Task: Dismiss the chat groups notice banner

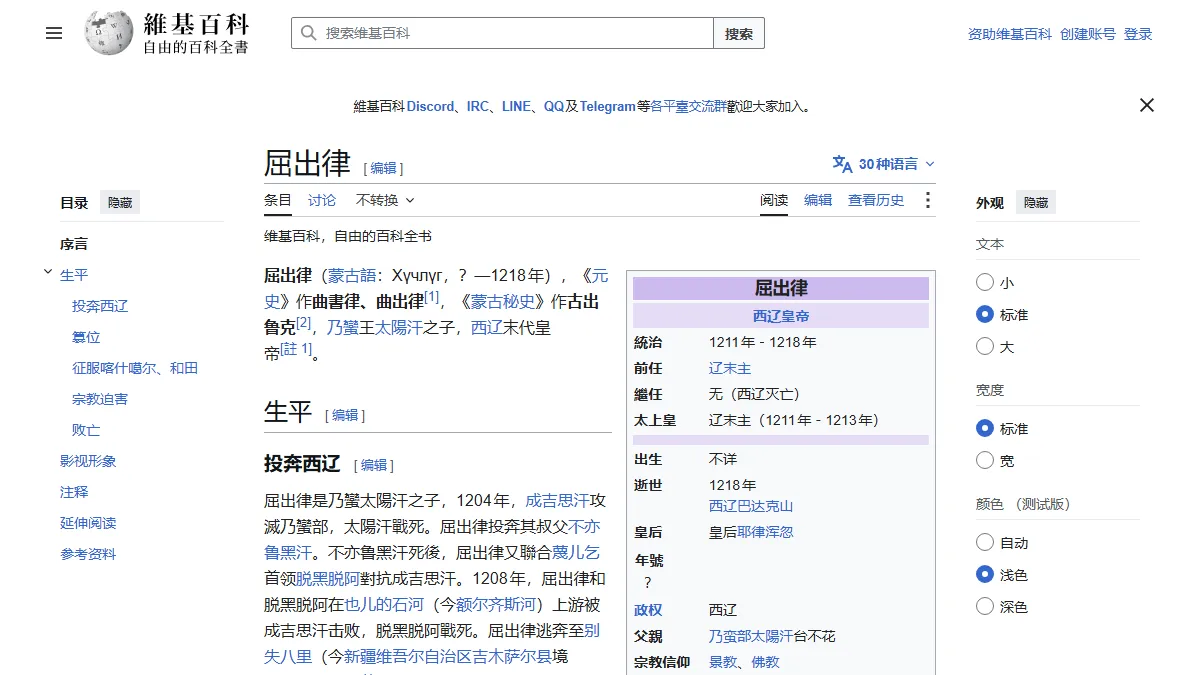Action: click(x=1147, y=105)
